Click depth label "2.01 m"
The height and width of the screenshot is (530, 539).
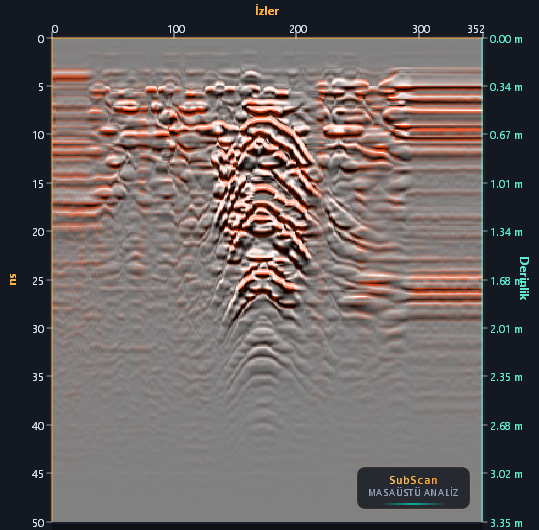(506, 329)
